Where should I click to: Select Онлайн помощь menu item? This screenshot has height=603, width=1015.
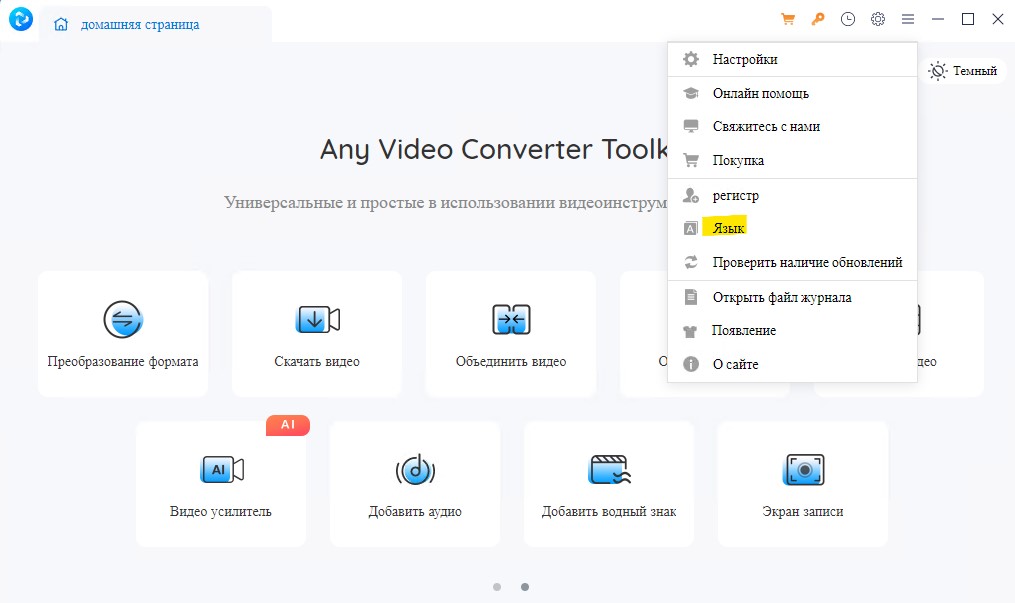[x=792, y=93]
